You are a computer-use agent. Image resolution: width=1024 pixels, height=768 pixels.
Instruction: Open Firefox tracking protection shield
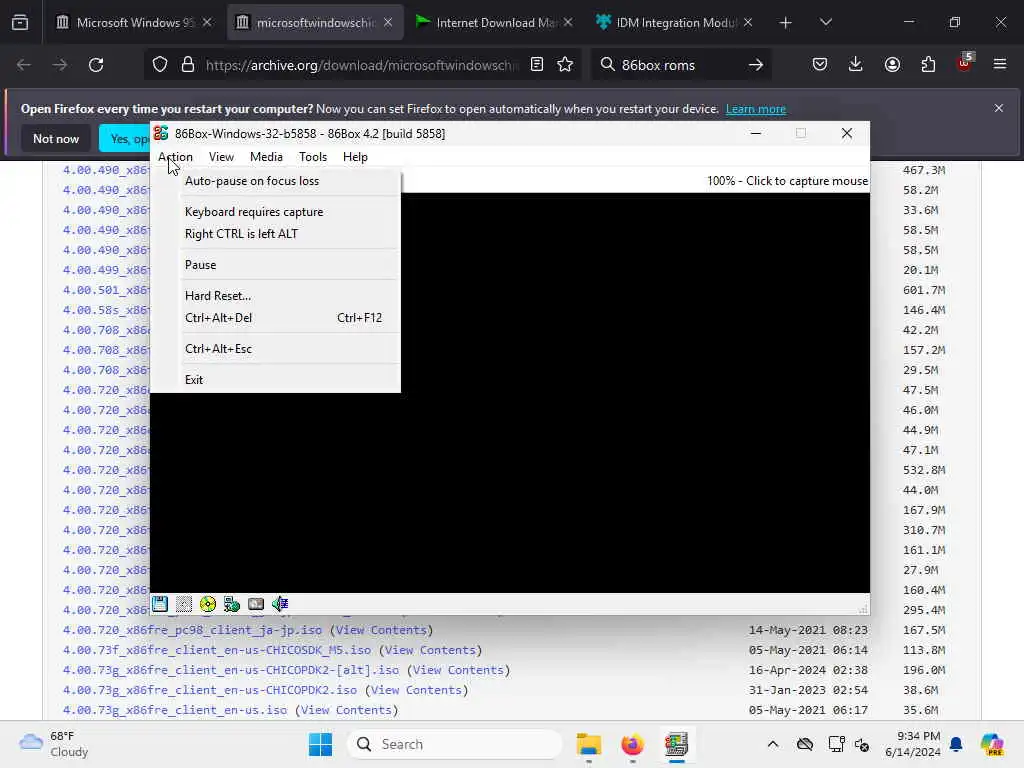click(x=160, y=65)
